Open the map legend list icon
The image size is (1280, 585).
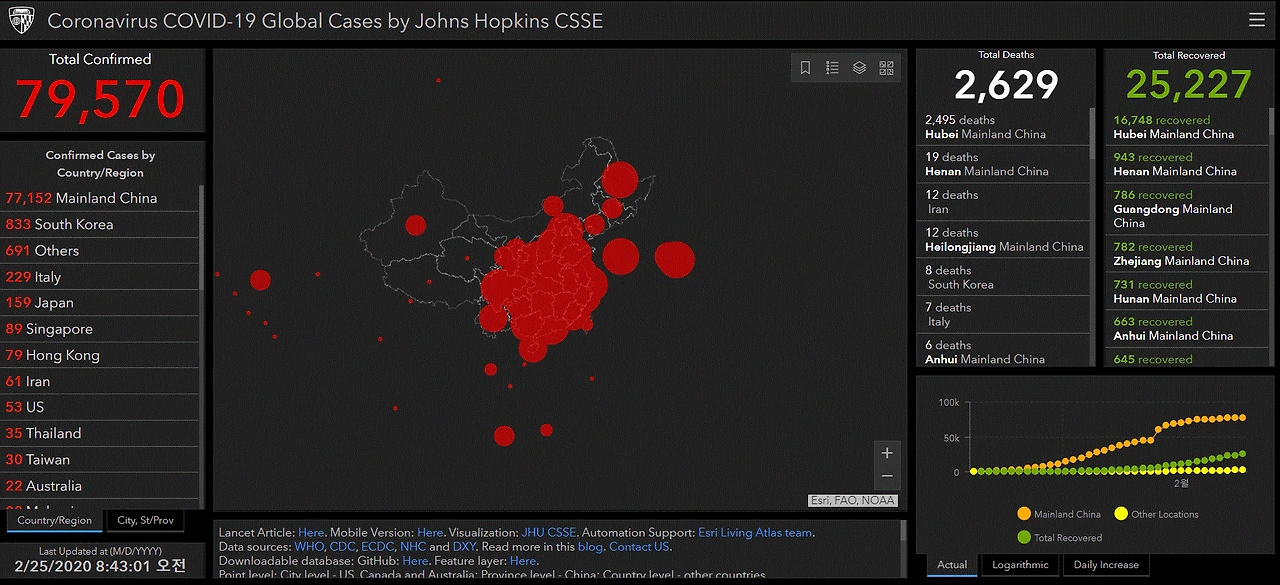(832, 68)
